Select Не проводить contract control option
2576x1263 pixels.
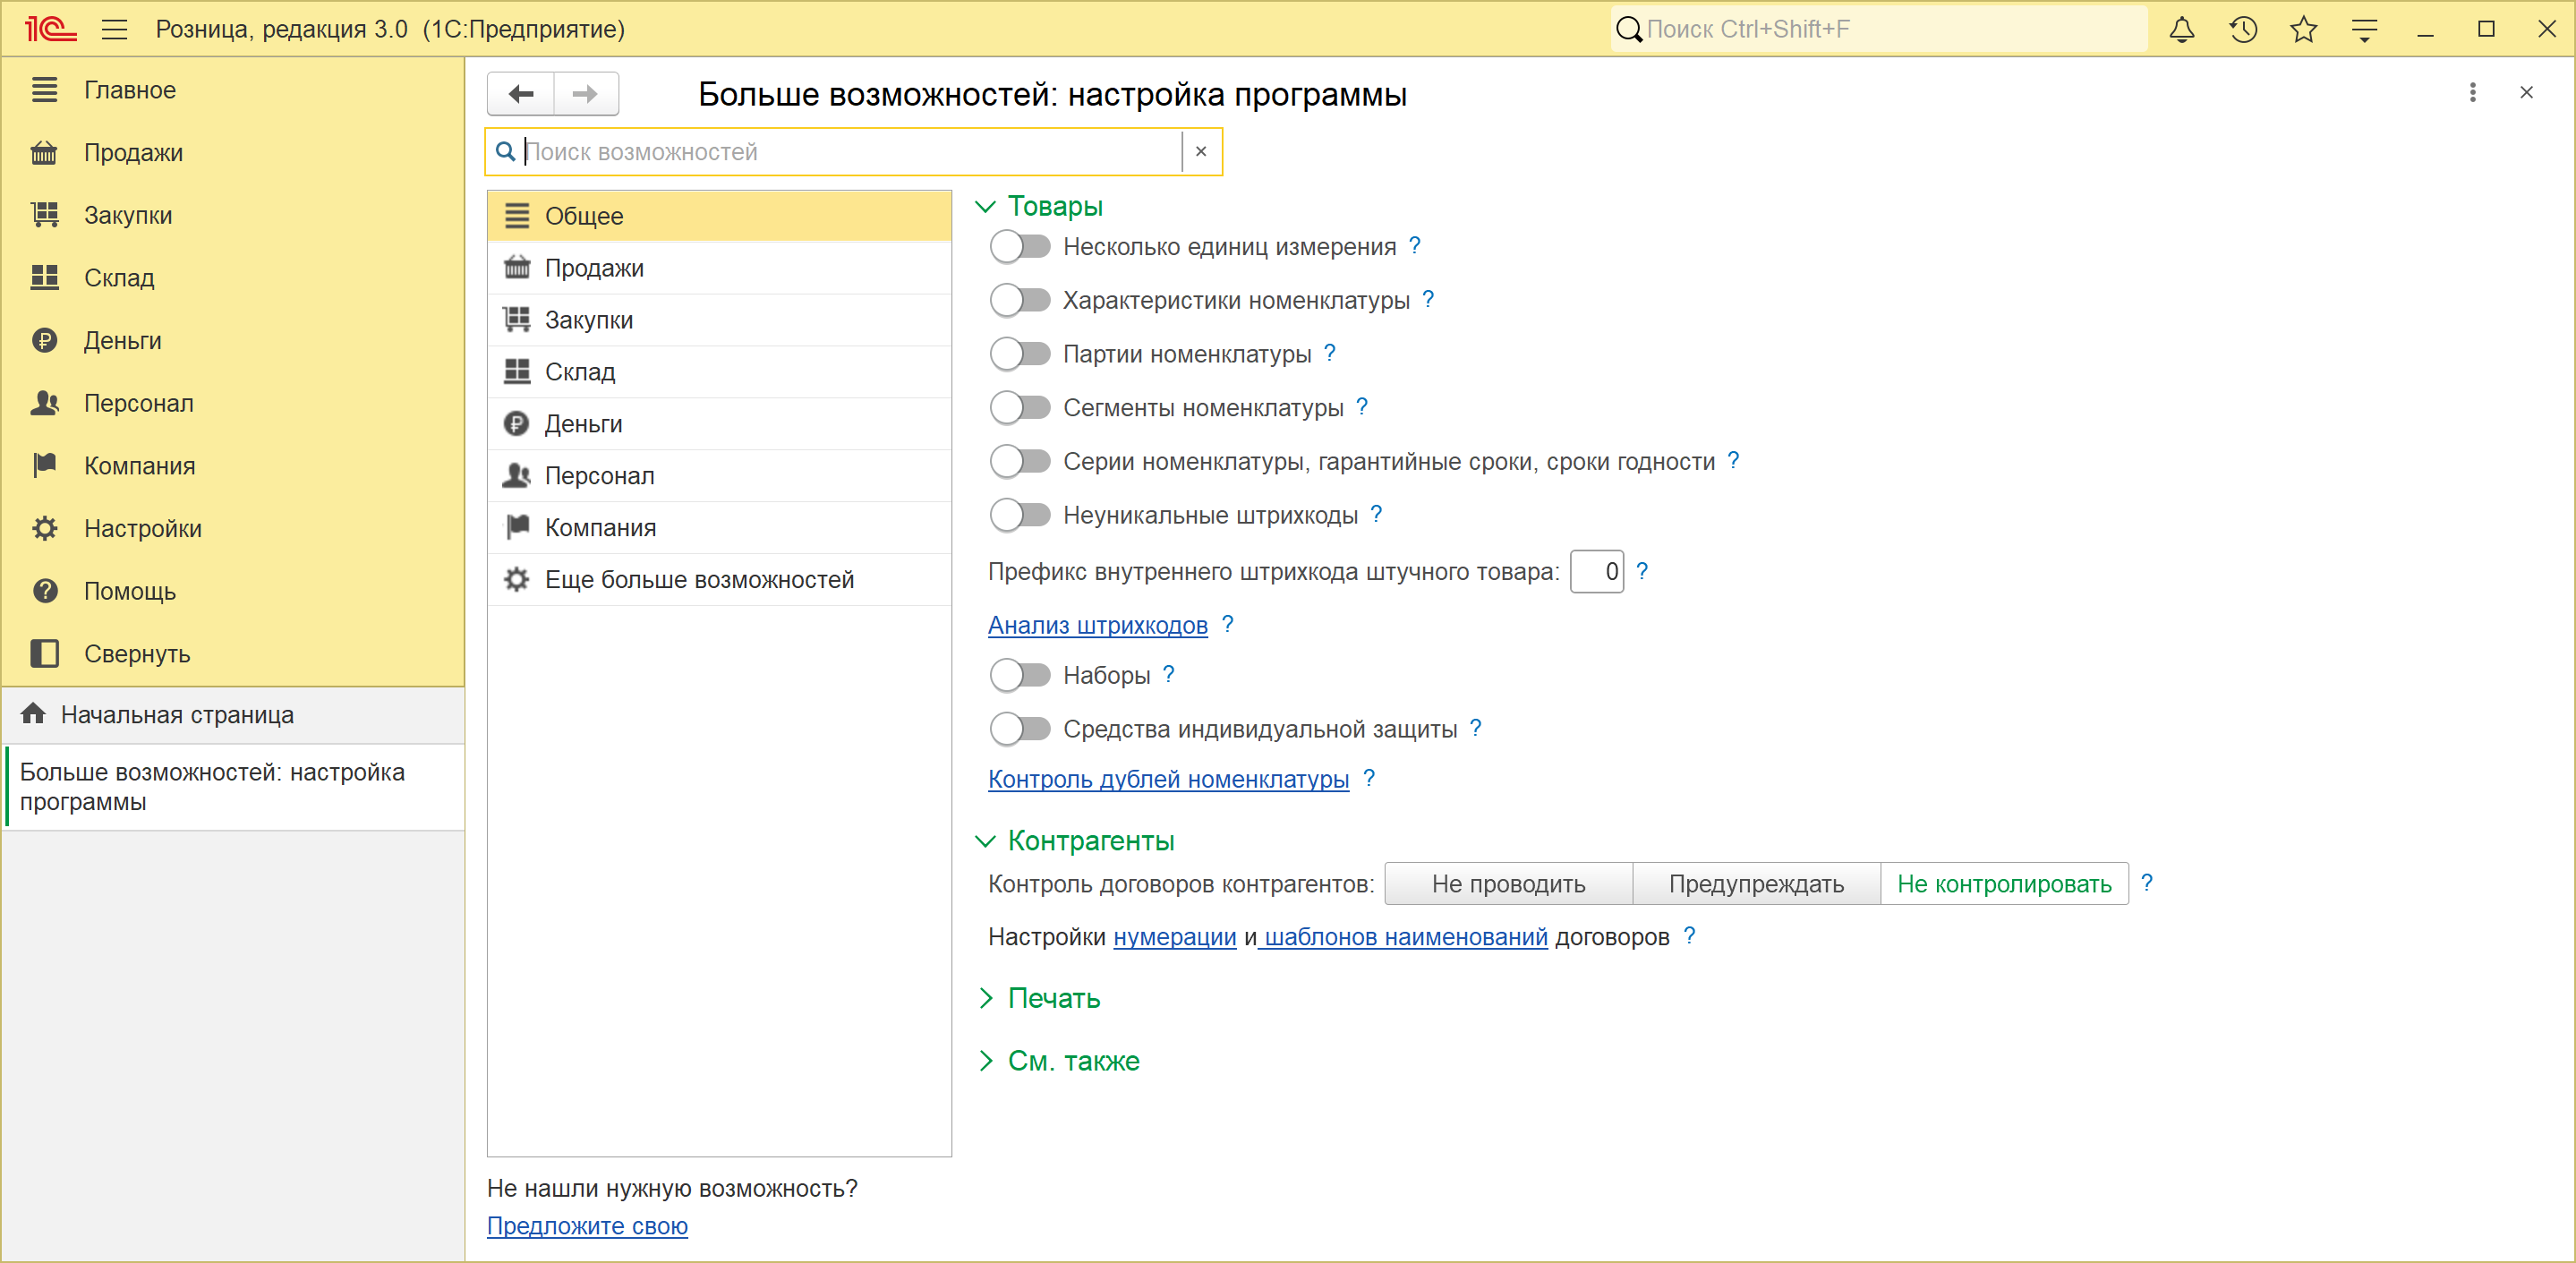click(x=1508, y=884)
